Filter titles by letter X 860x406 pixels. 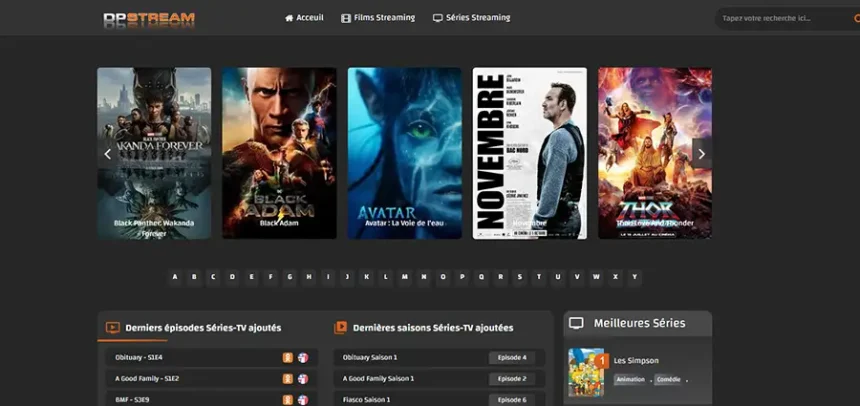coord(615,277)
